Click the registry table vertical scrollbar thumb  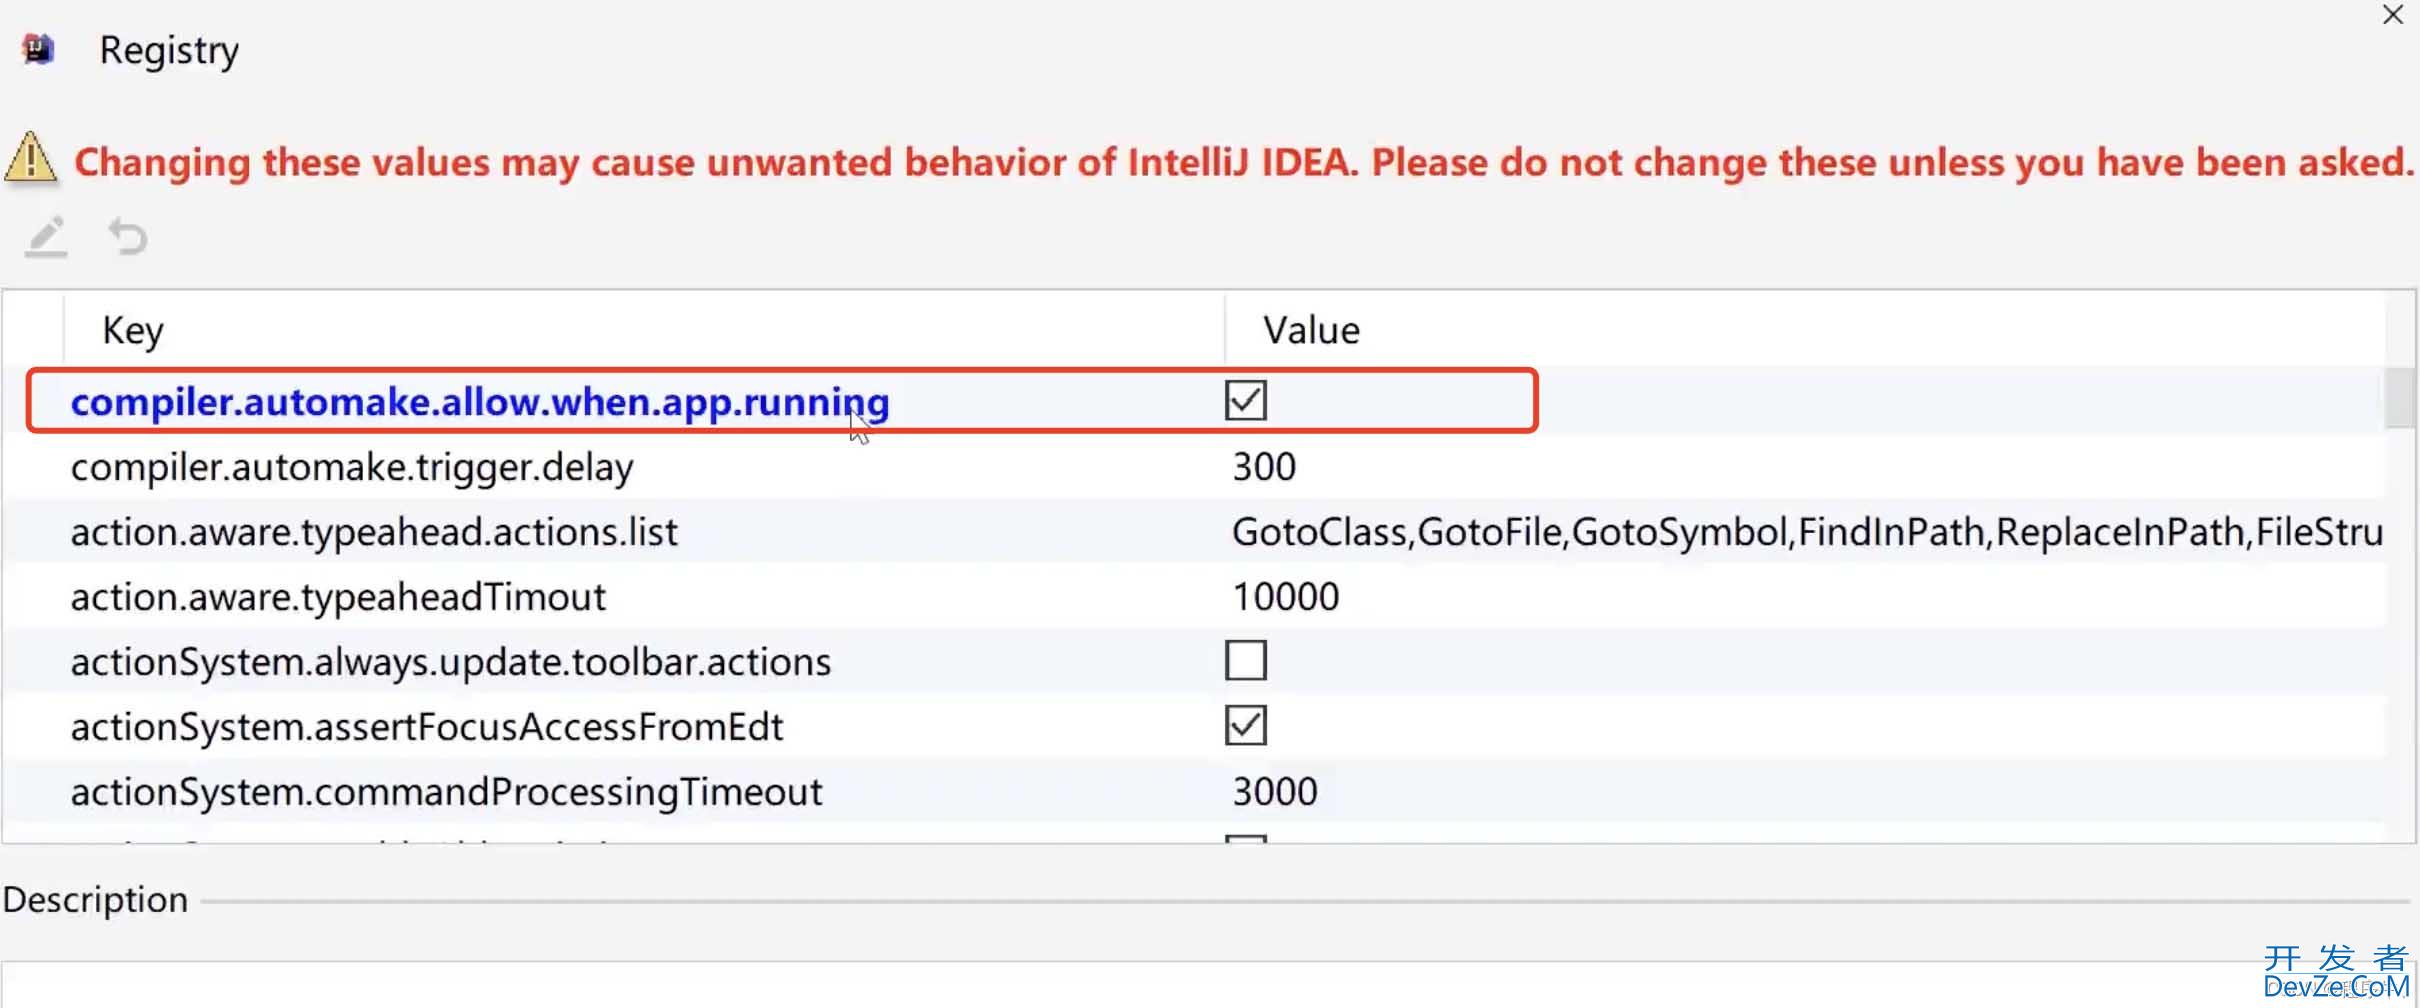pyautogui.click(x=2400, y=398)
